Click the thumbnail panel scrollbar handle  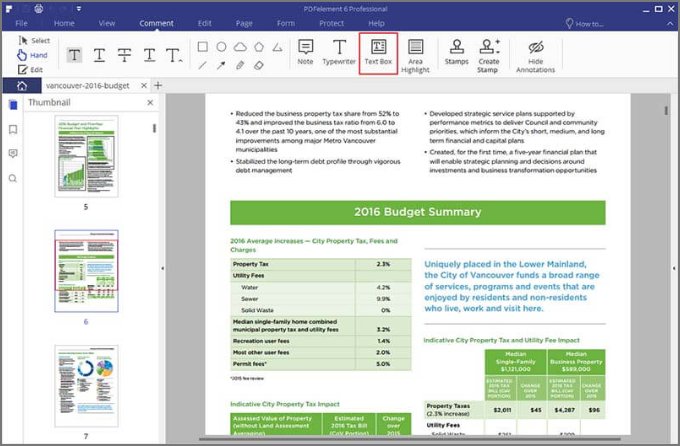154,128
